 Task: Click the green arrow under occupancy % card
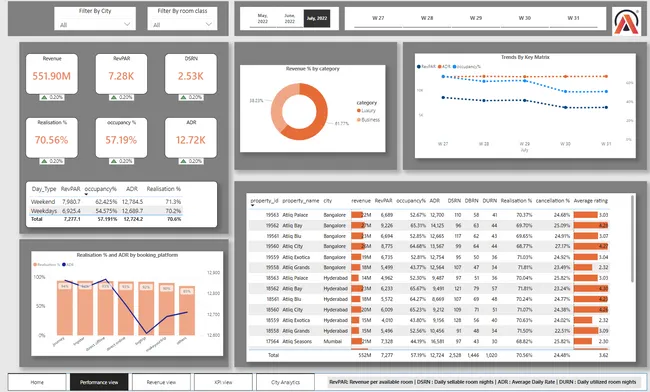[114, 161]
